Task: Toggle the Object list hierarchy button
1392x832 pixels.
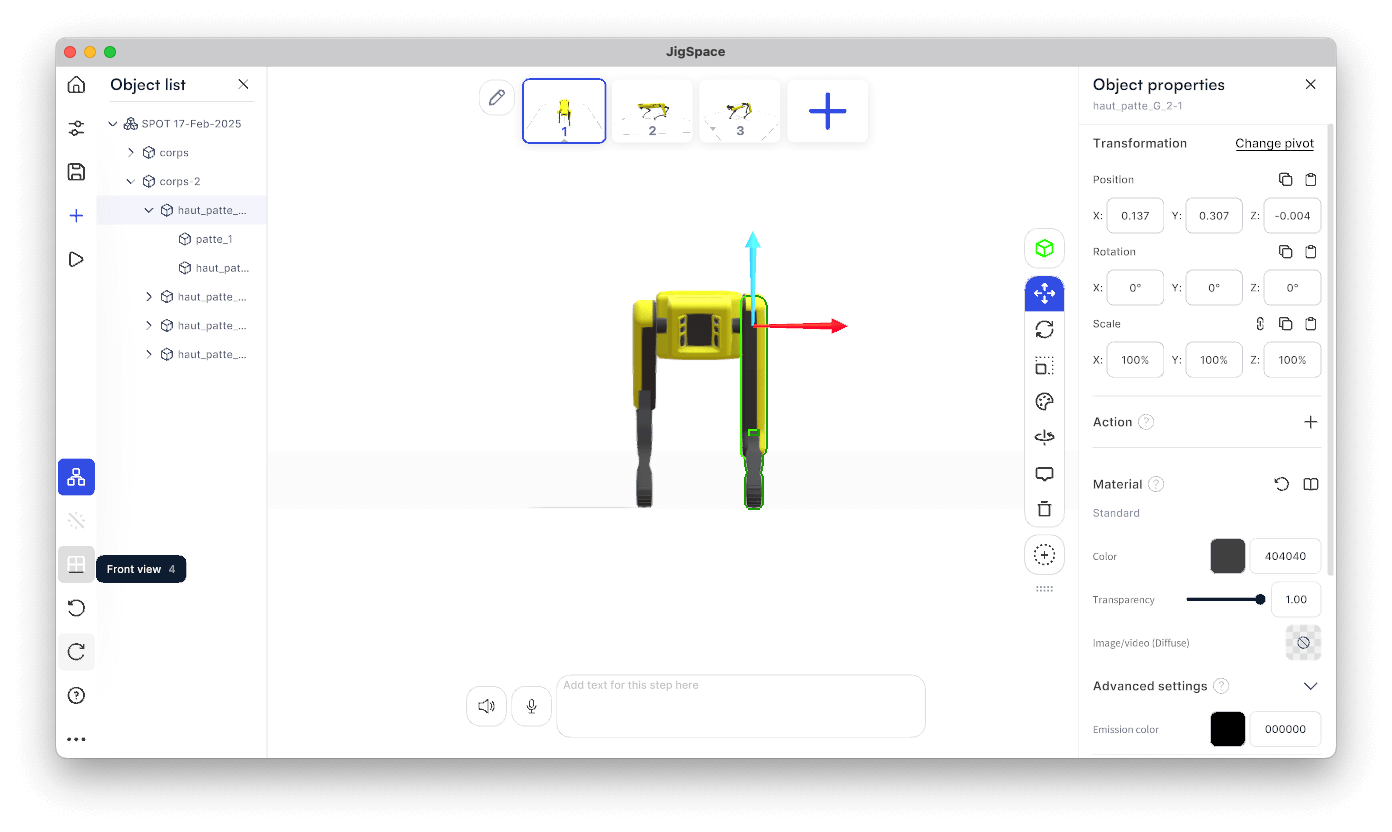Action: [x=76, y=477]
